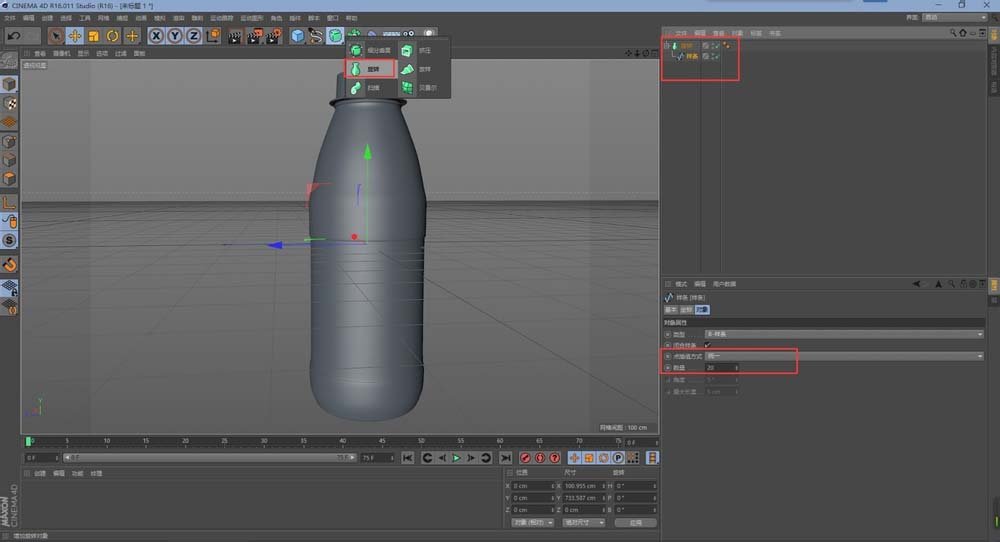
Task: Select the Move tool in the toolbar
Action: tap(75, 36)
